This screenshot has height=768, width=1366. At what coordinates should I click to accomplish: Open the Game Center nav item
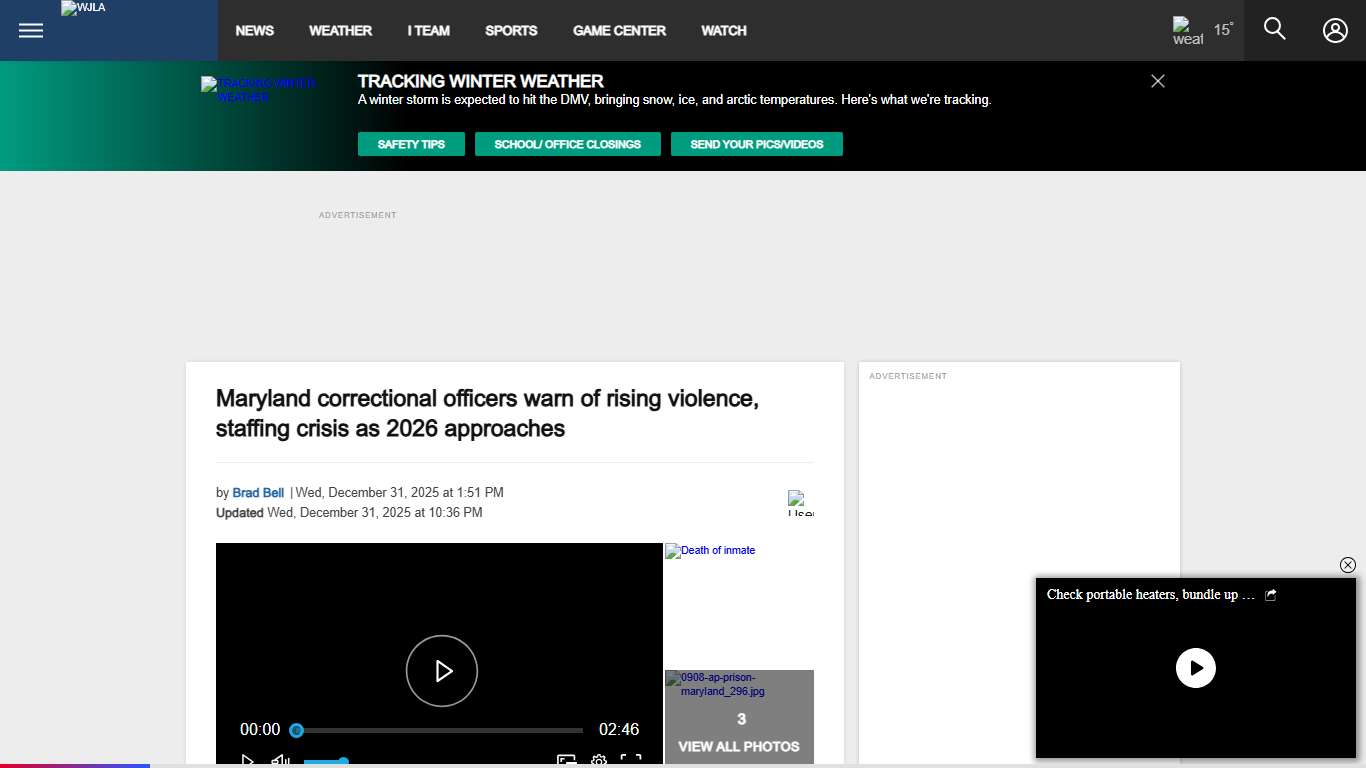tap(619, 31)
